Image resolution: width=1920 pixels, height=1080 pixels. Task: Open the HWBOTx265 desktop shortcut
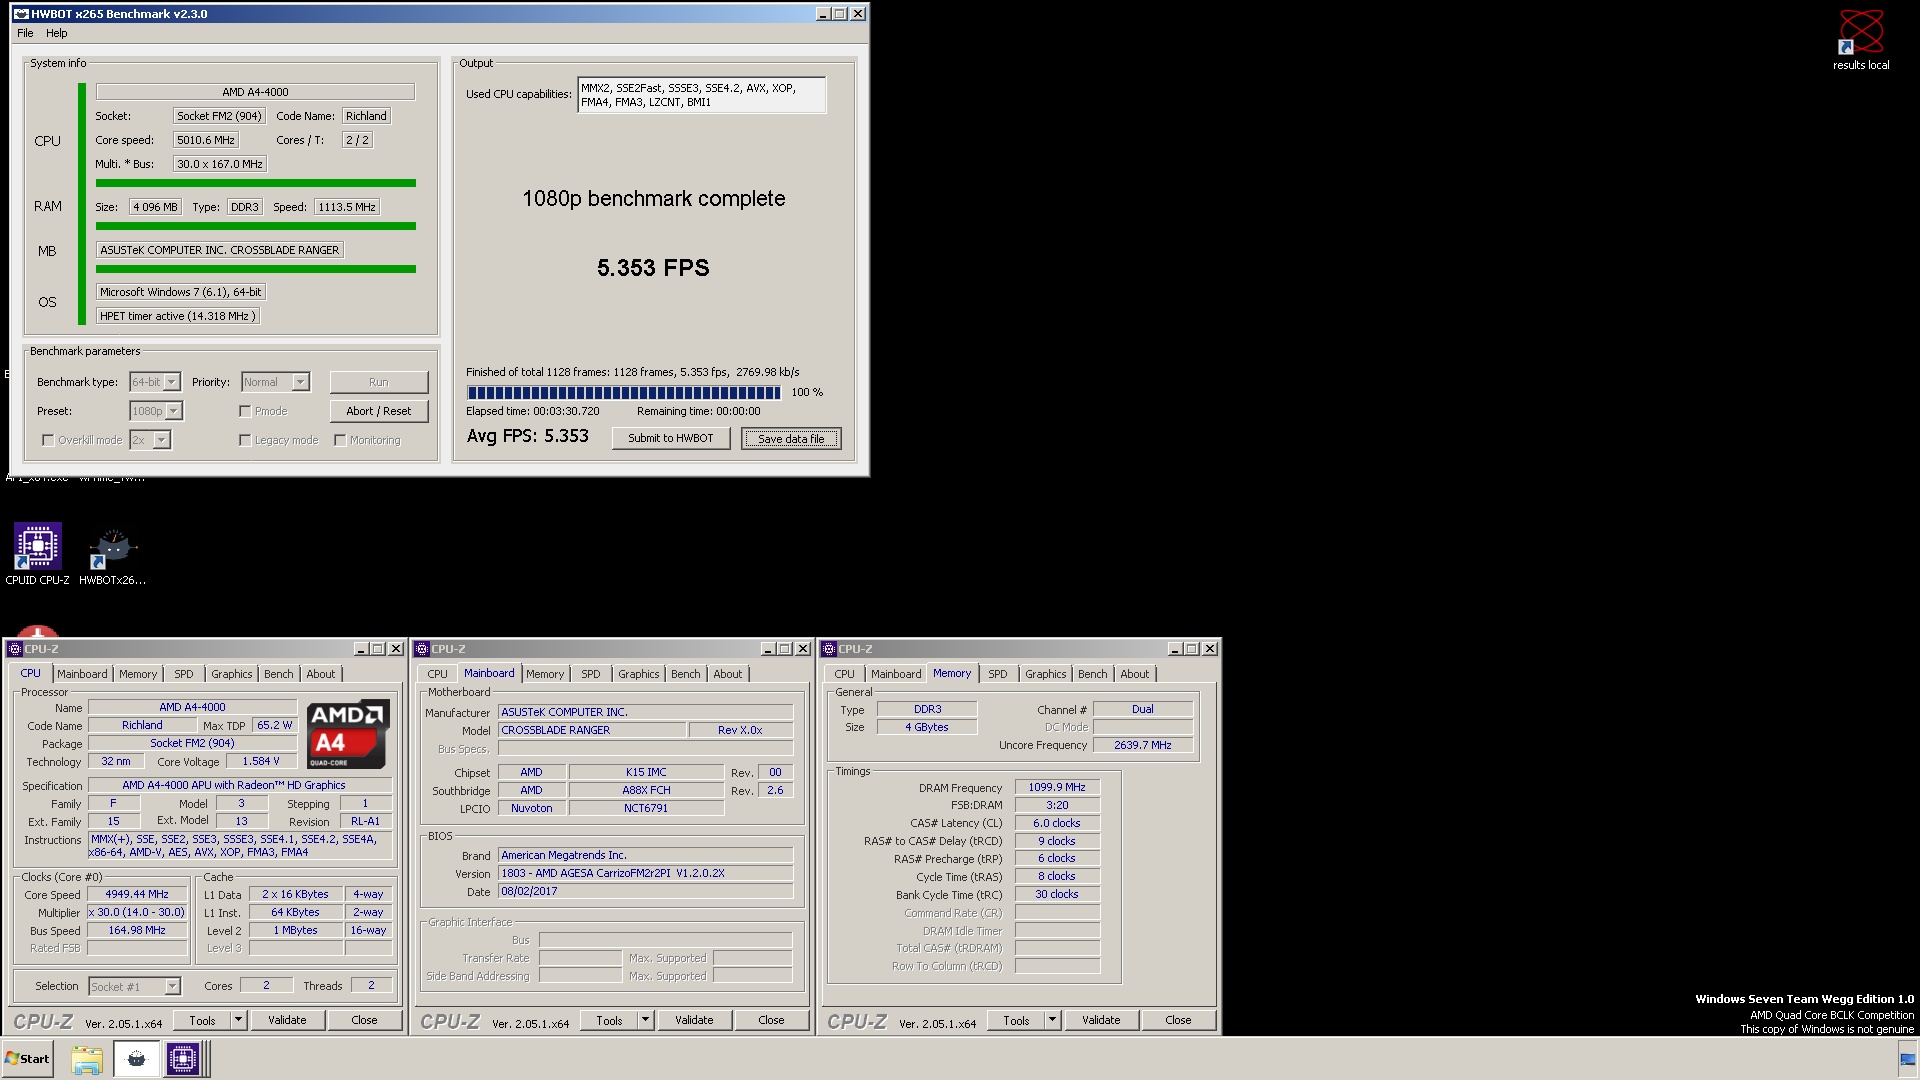pyautogui.click(x=112, y=553)
